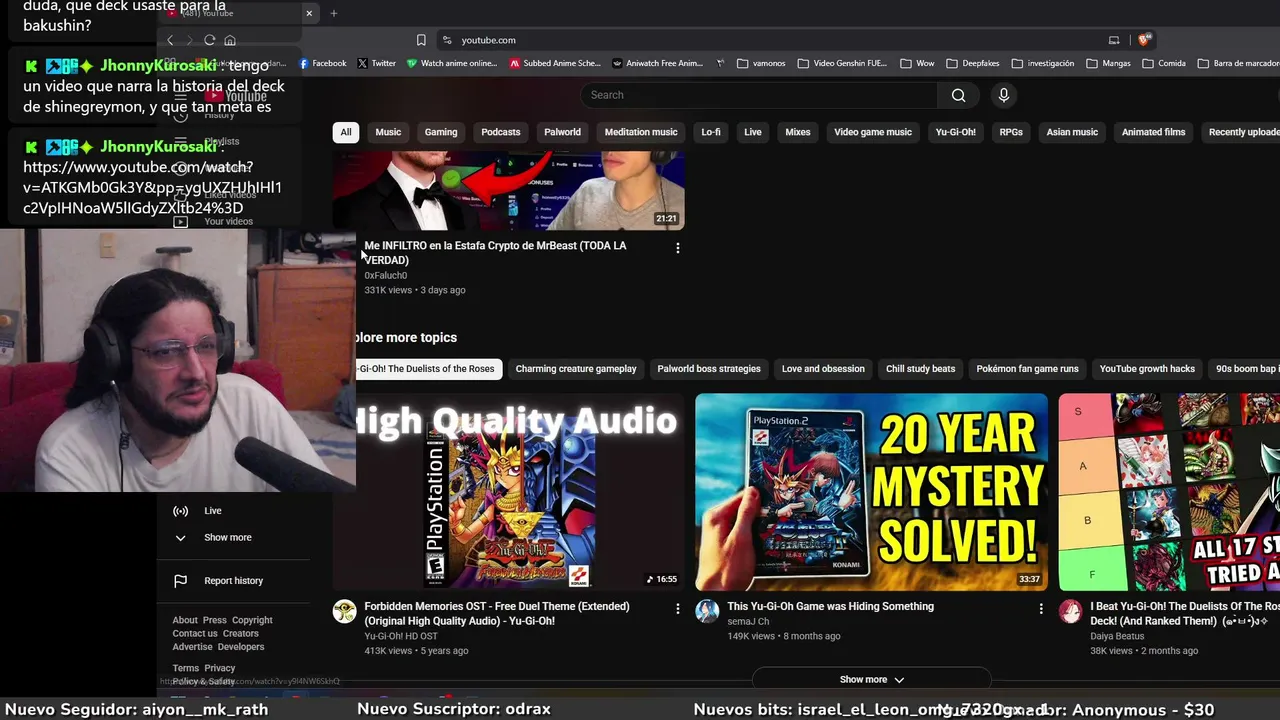Screen dimensions: 1280x720
Task: Open the Video Genshin FUE bookmark folder
Action: coord(842,63)
